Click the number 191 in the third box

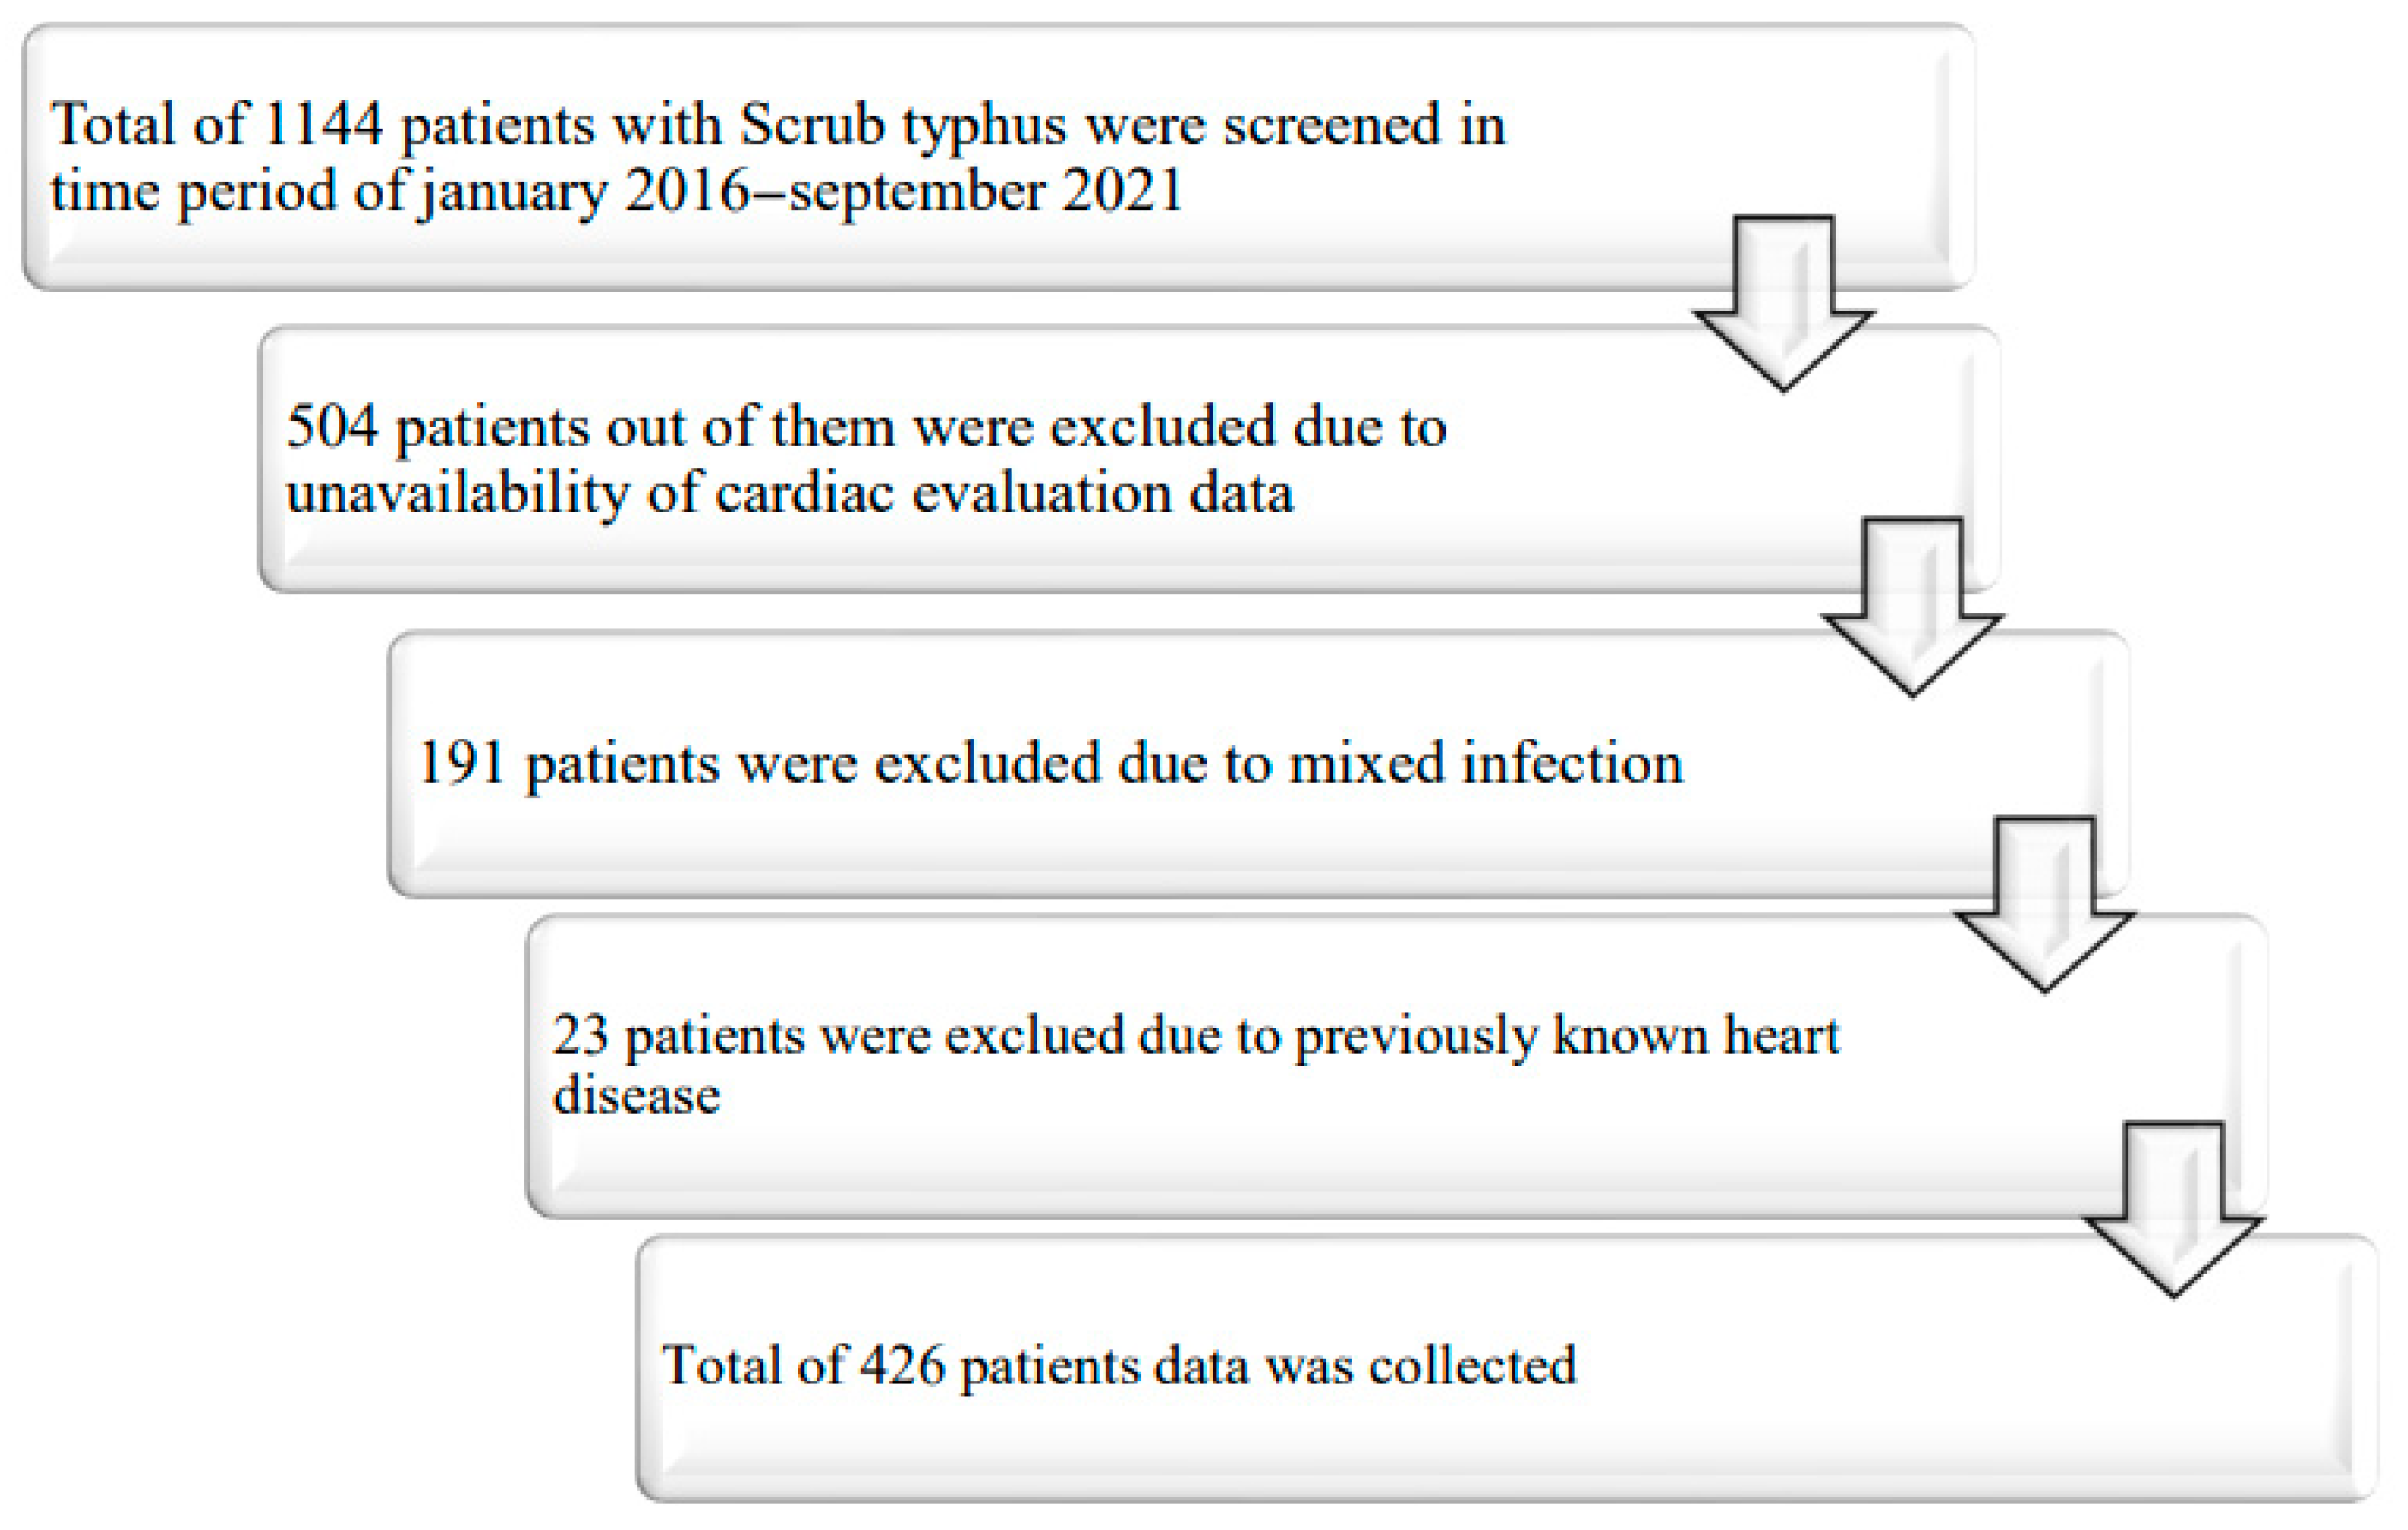click(461, 764)
